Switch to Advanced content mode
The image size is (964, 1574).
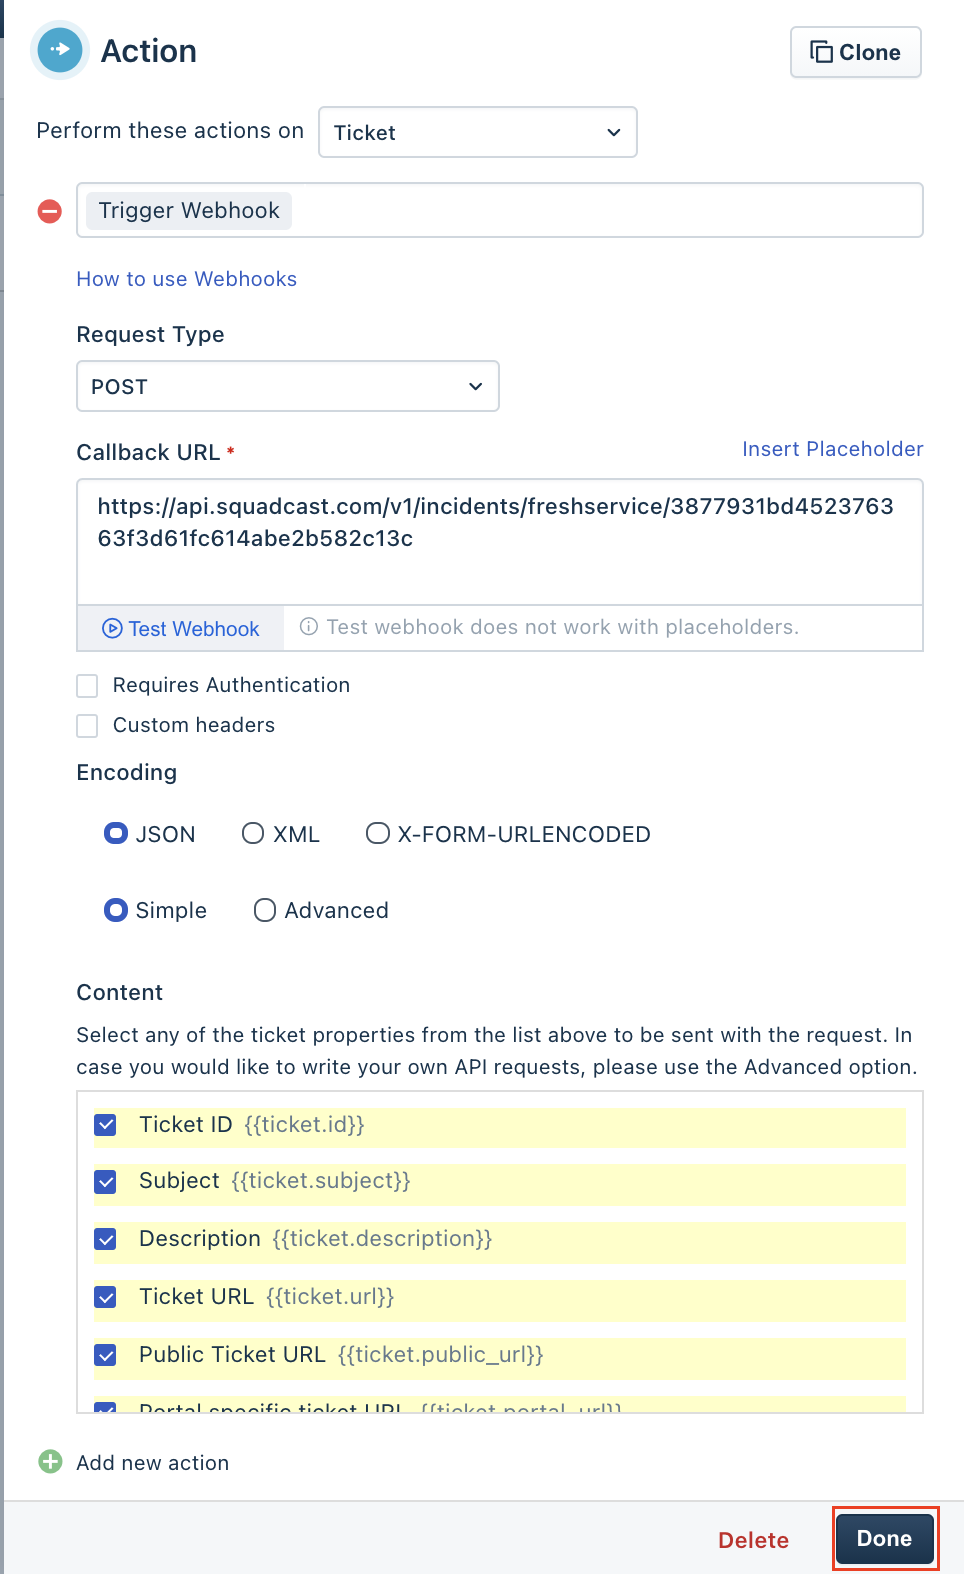pos(264,910)
